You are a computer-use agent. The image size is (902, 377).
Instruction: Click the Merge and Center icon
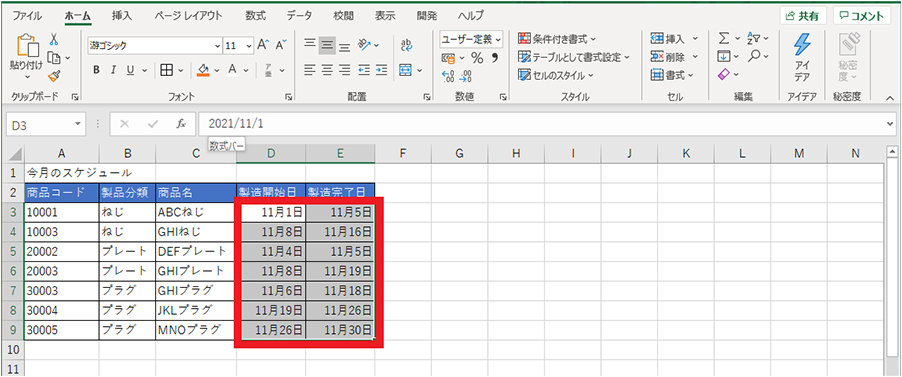coord(406,70)
